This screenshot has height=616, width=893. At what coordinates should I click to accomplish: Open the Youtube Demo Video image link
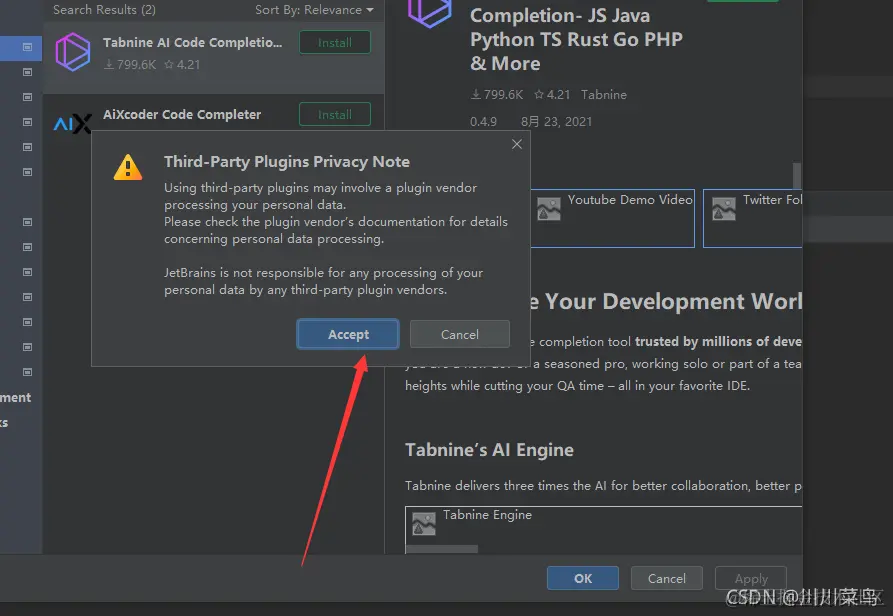click(x=612, y=218)
